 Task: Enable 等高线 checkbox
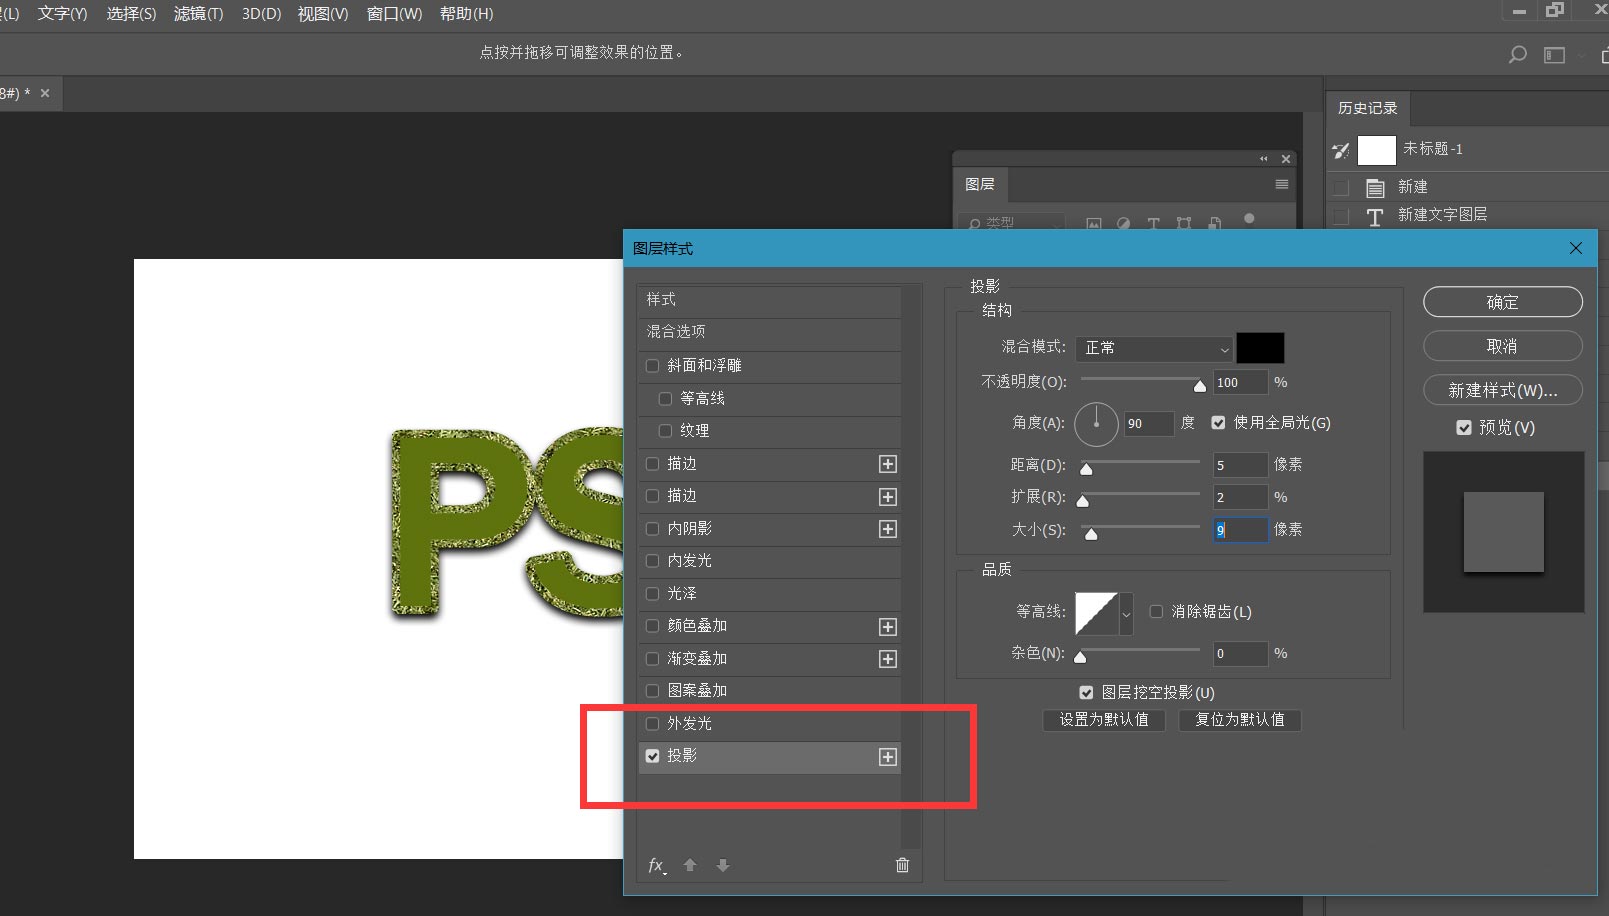(x=665, y=399)
